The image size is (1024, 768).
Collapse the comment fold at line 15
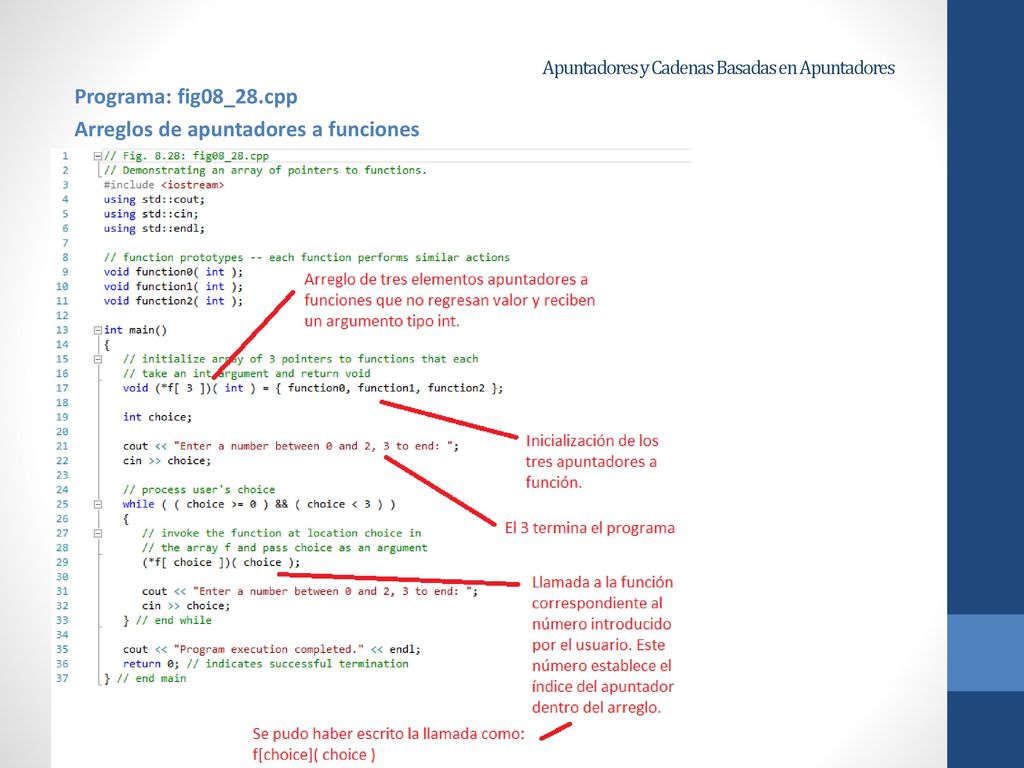[x=97, y=359]
